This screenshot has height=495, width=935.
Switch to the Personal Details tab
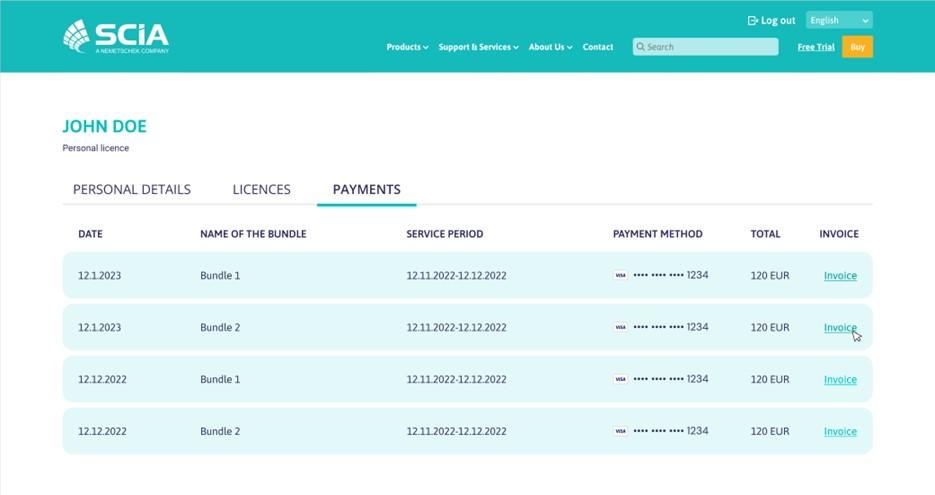coord(132,189)
